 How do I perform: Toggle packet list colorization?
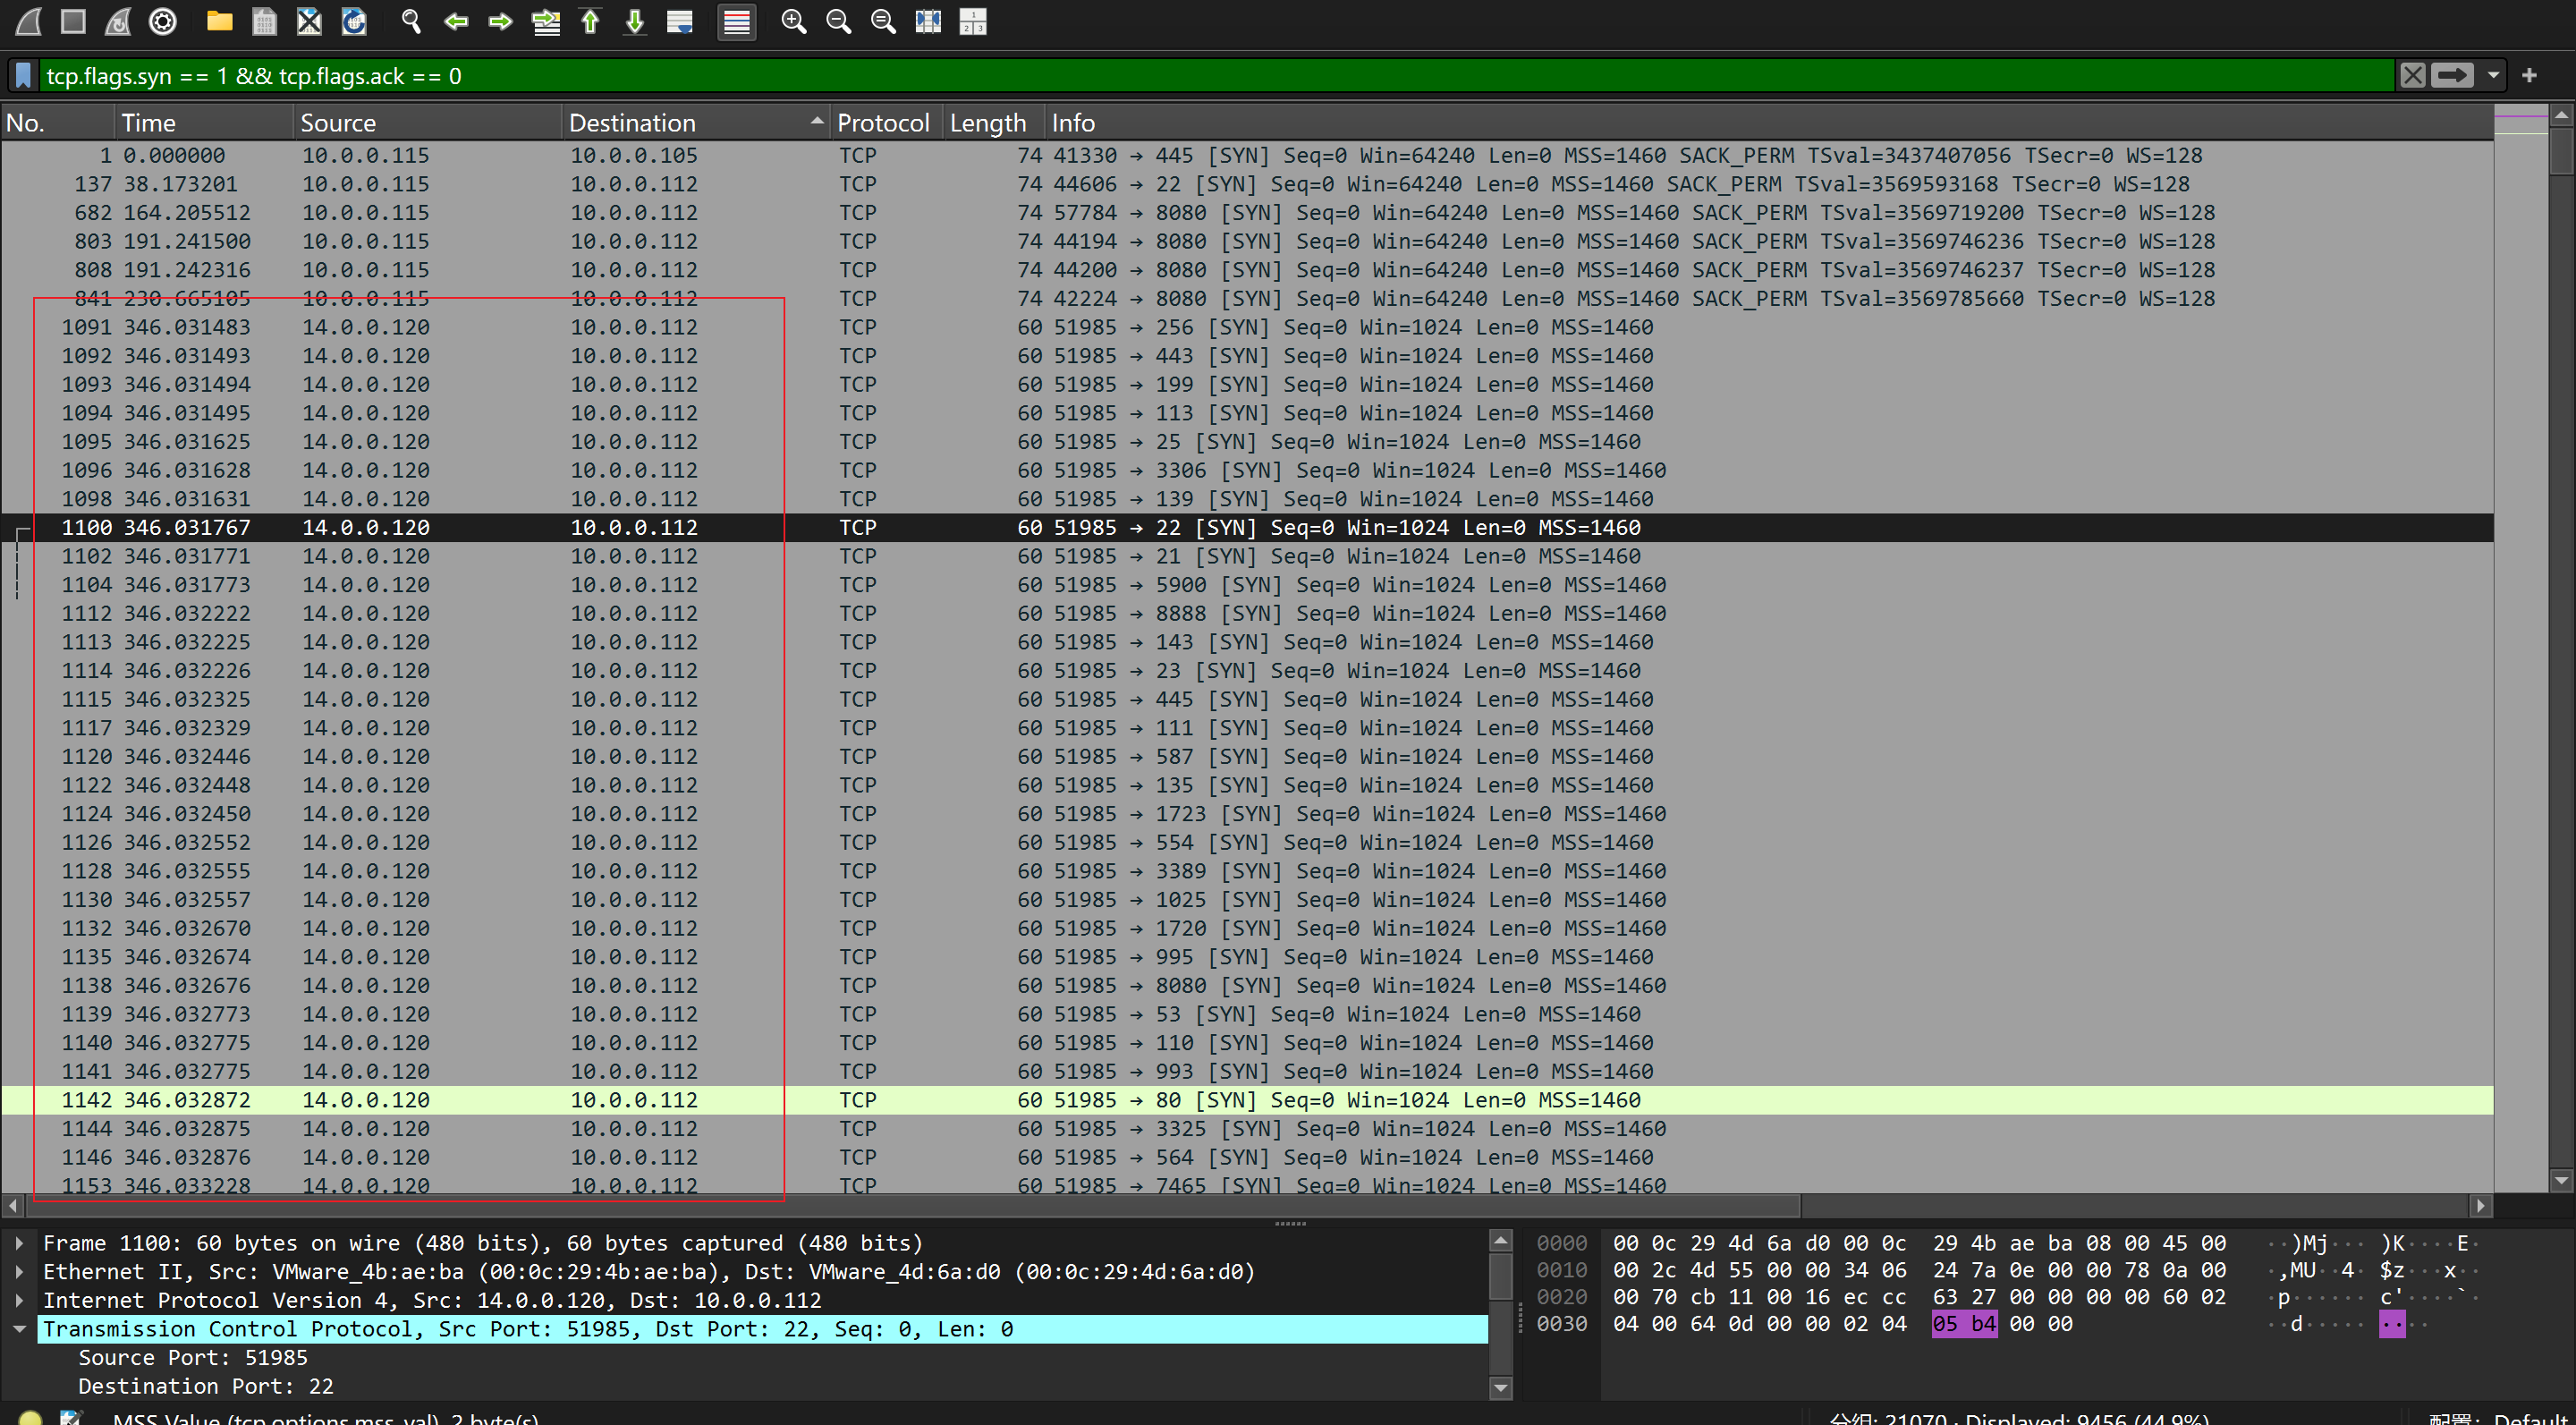(x=737, y=21)
